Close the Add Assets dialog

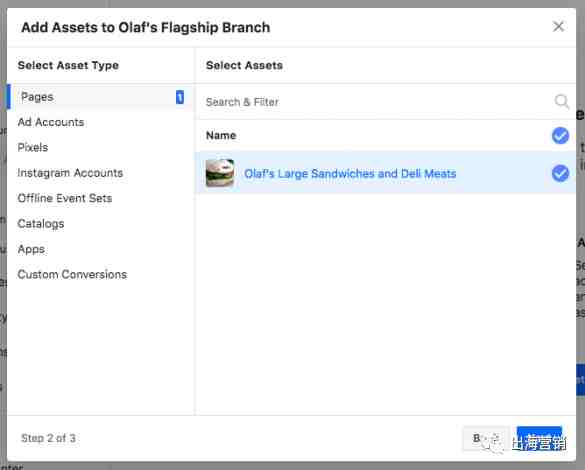pyautogui.click(x=558, y=26)
